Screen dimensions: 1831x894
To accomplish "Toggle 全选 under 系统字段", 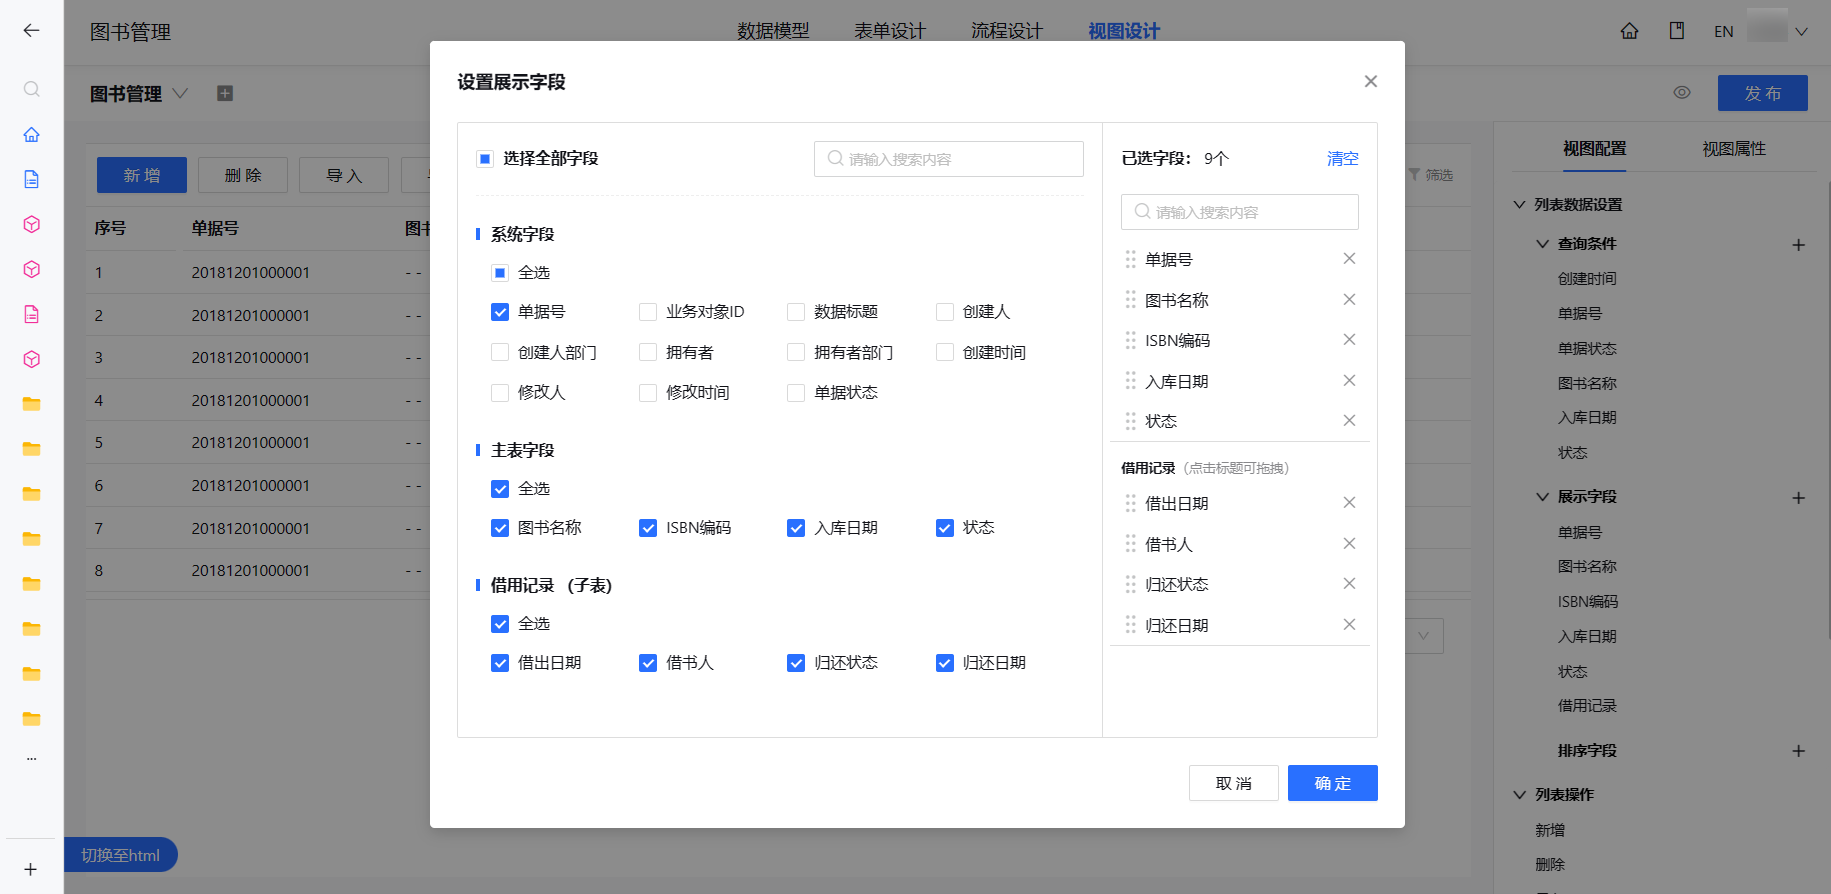I will pyautogui.click(x=500, y=272).
